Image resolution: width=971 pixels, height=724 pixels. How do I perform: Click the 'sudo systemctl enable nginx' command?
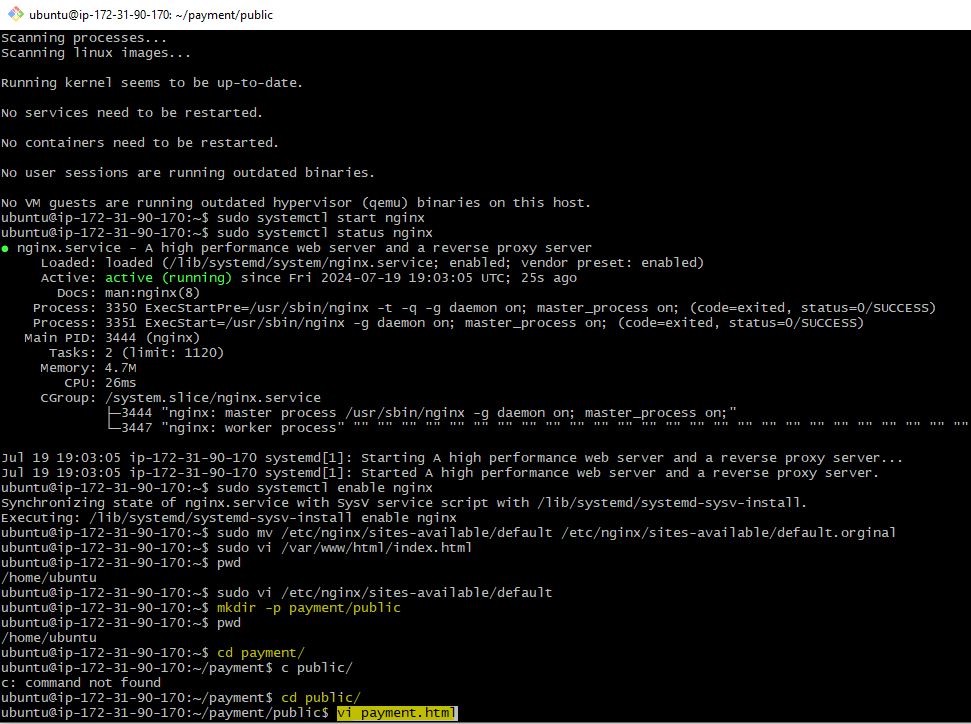pos(324,487)
